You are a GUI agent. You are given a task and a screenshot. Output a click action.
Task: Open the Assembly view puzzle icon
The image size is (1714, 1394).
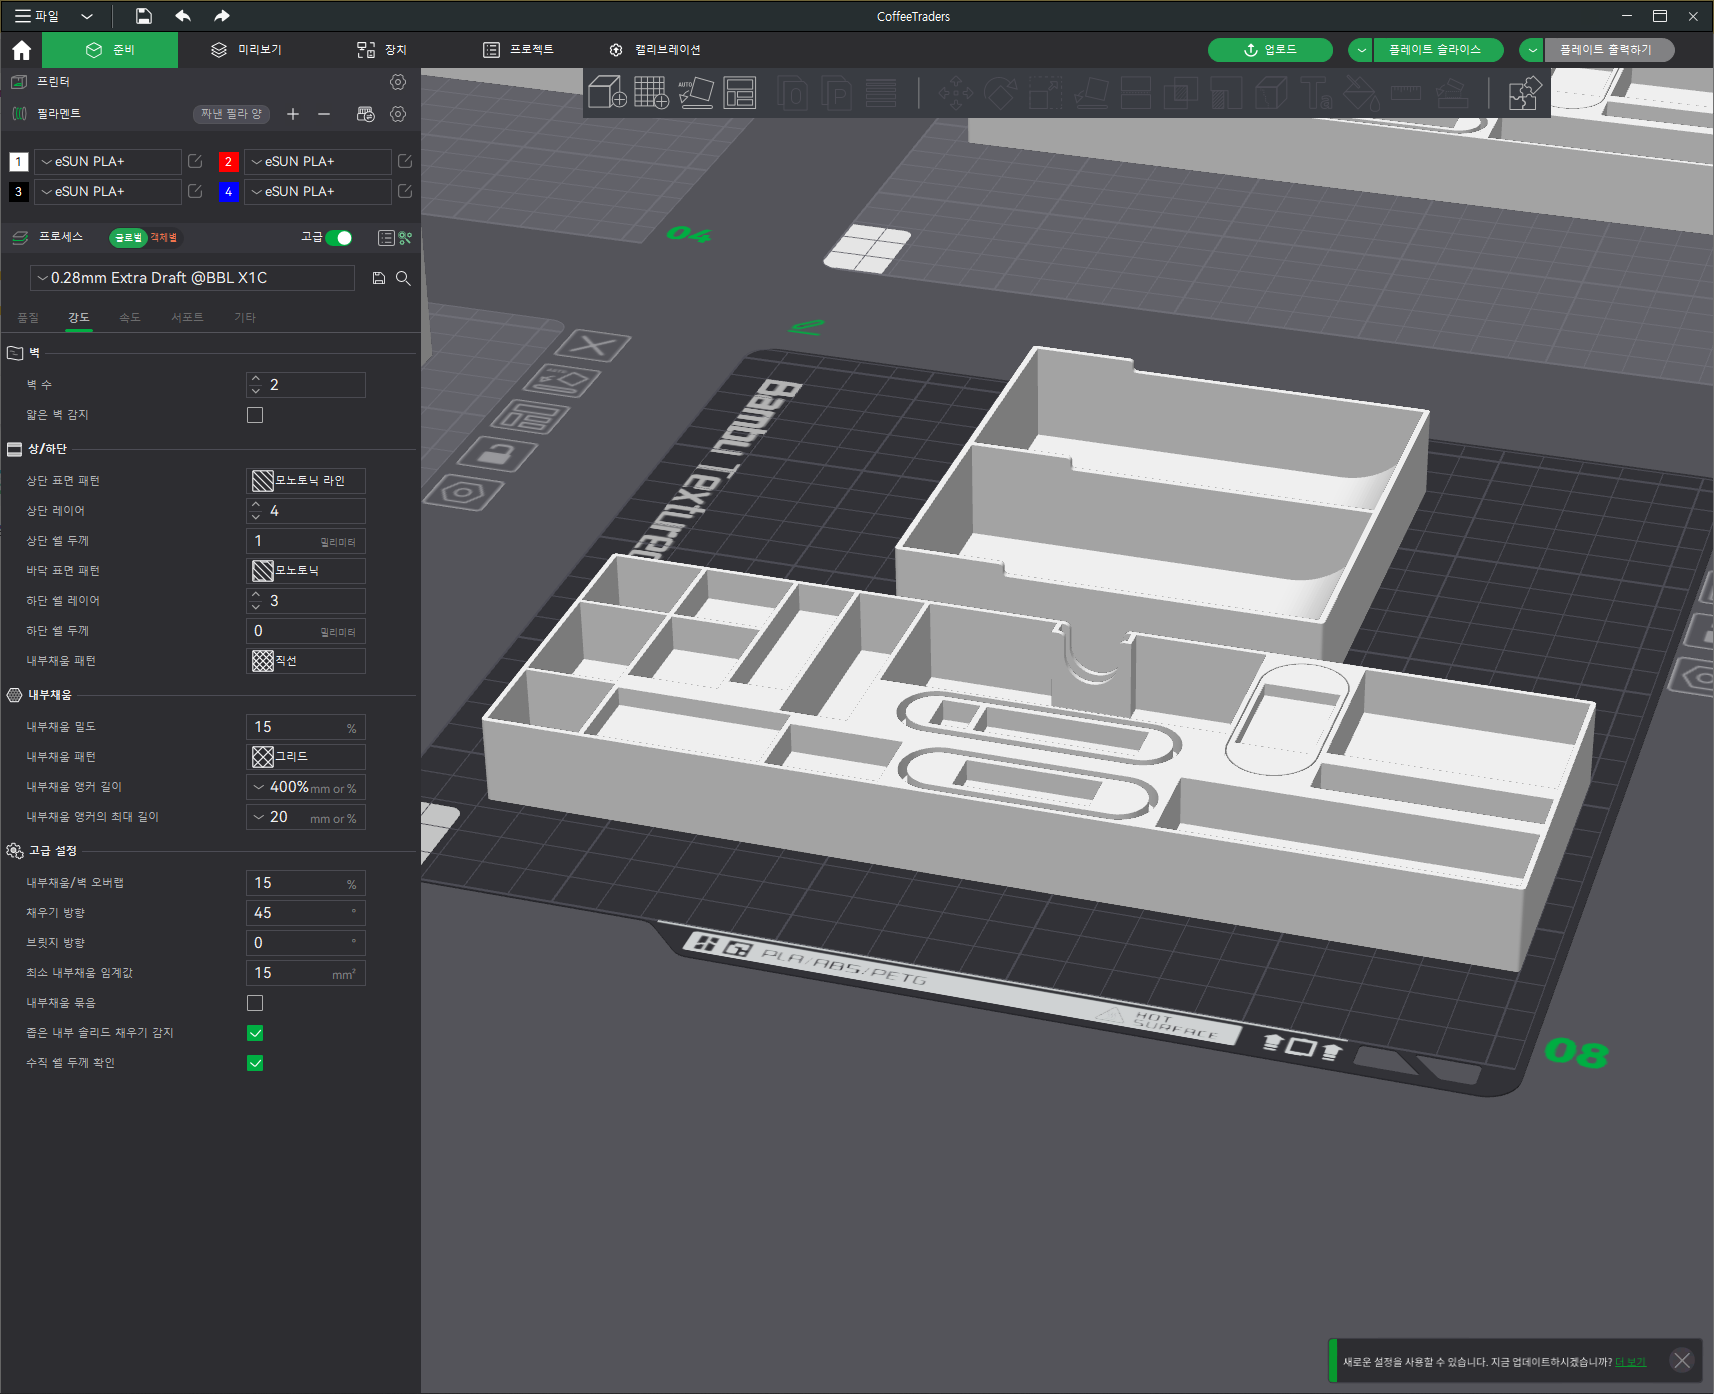1524,94
